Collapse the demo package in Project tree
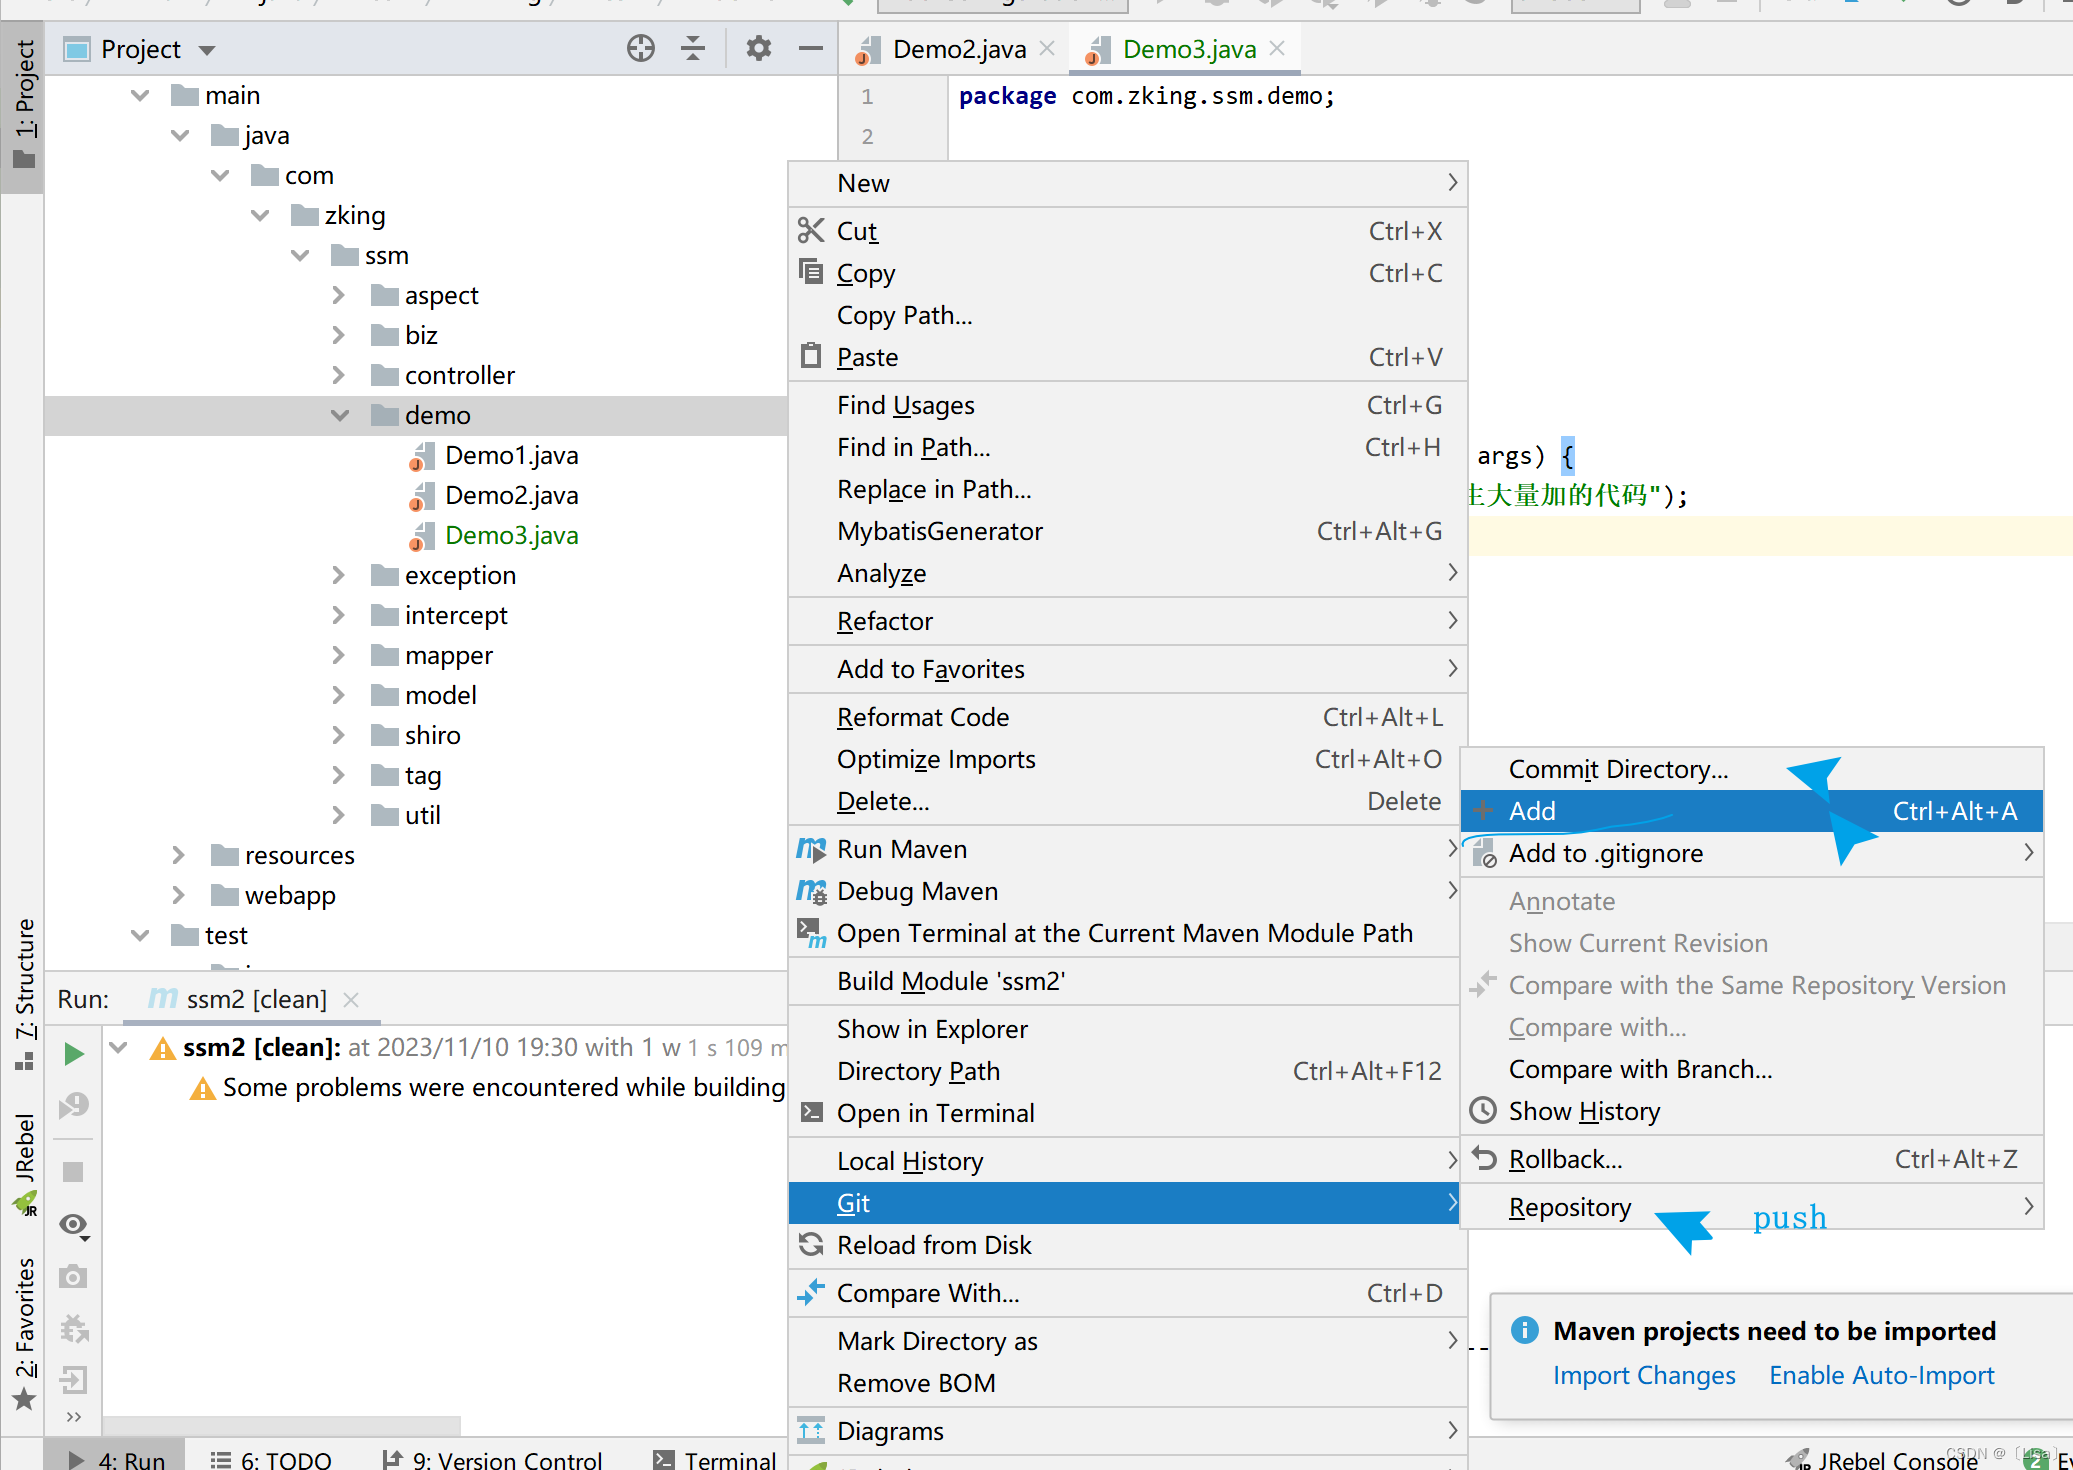 click(340, 415)
